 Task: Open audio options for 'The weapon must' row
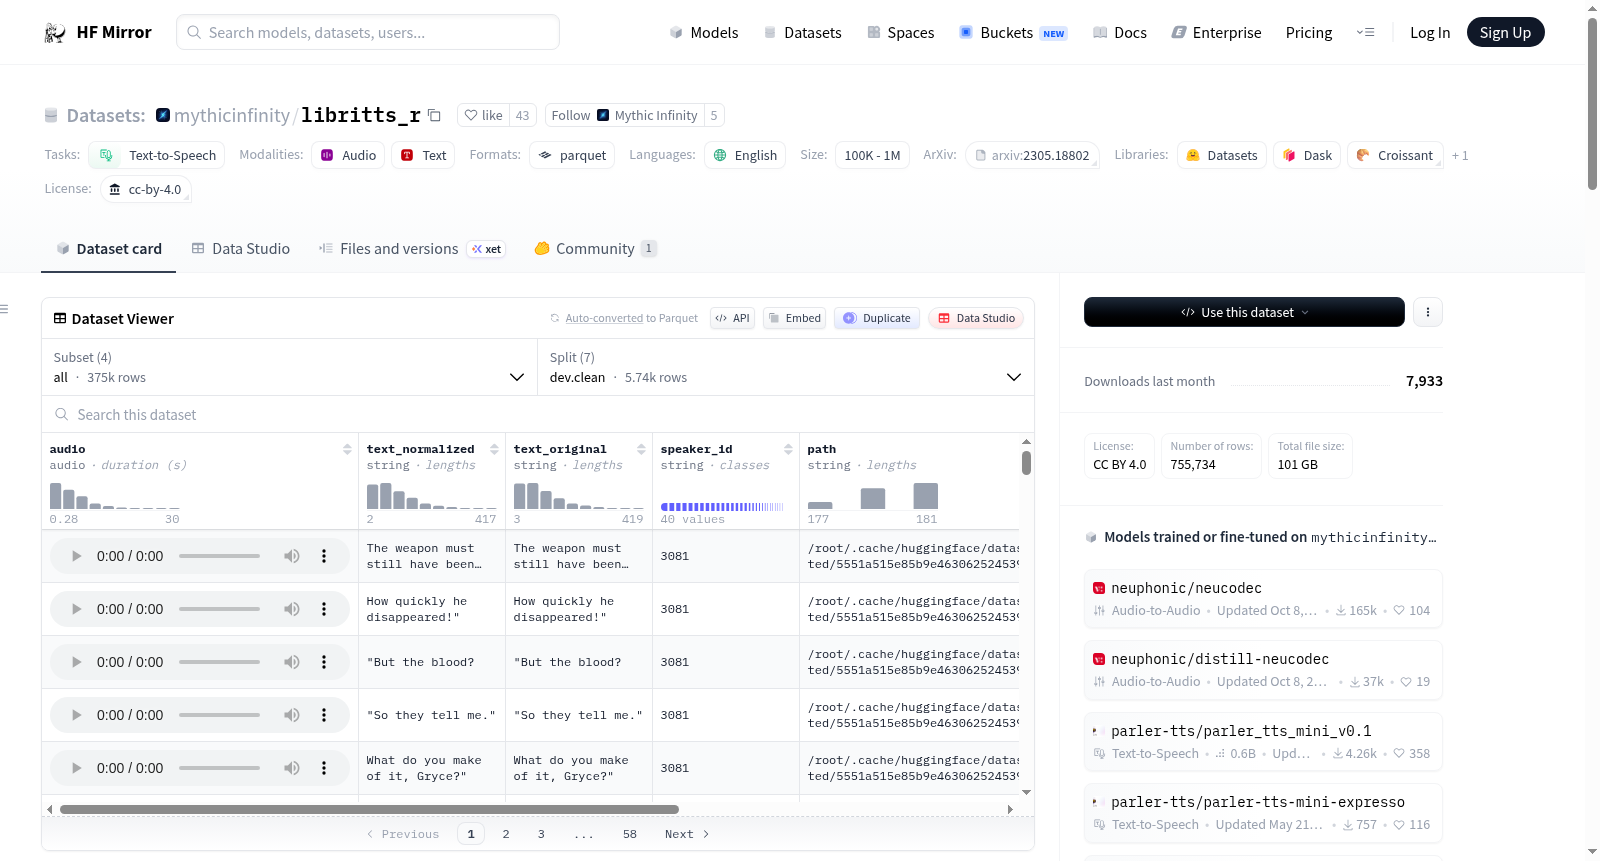pos(324,556)
